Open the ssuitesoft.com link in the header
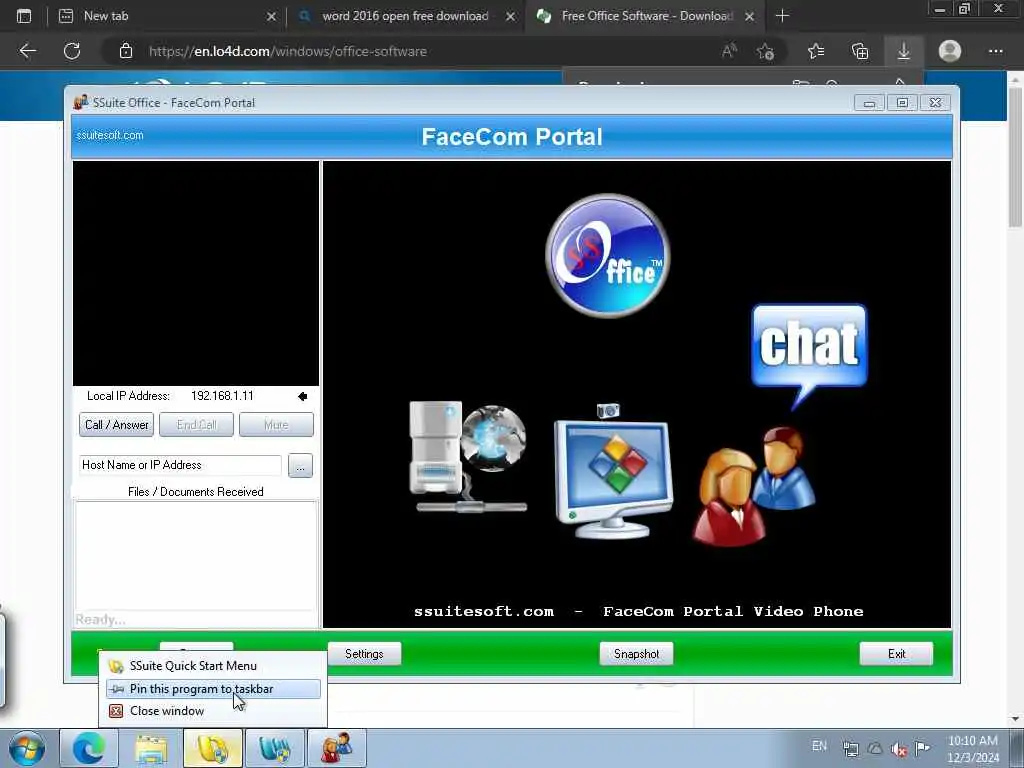The width and height of the screenshot is (1024, 768). [110, 135]
